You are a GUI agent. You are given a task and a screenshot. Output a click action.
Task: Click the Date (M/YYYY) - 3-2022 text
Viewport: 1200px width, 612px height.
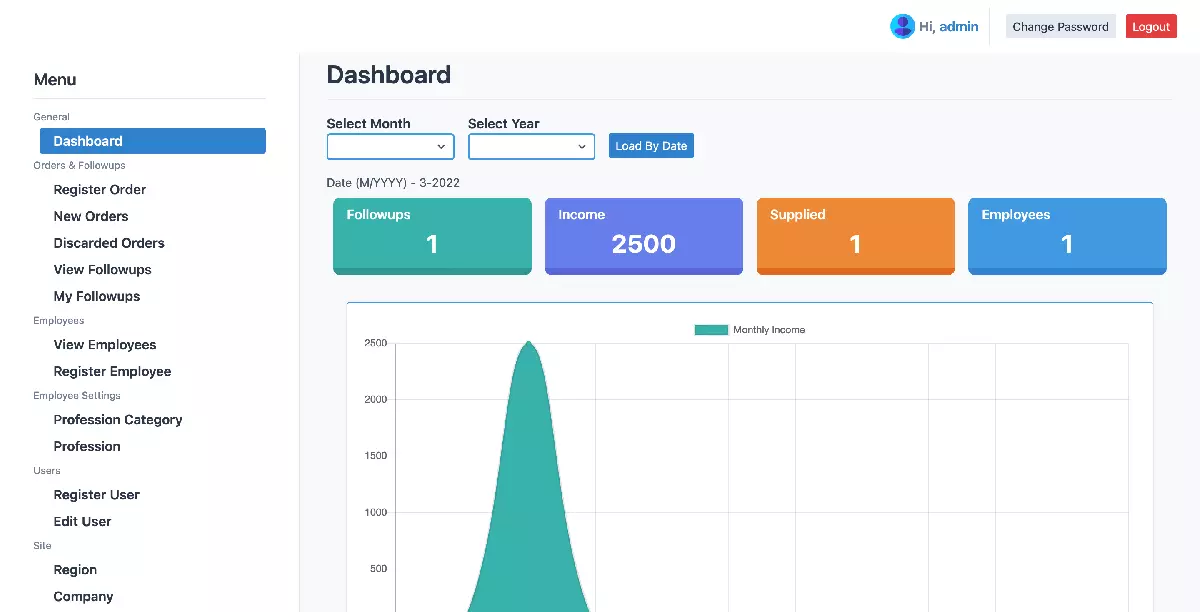coord(393,183)
